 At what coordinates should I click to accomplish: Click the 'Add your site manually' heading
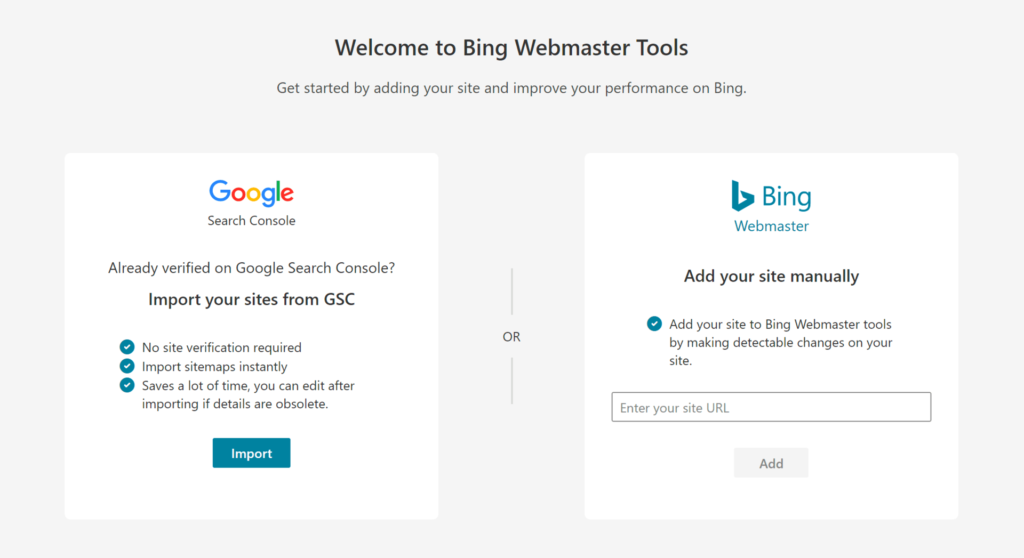click(x=771, y=276)
